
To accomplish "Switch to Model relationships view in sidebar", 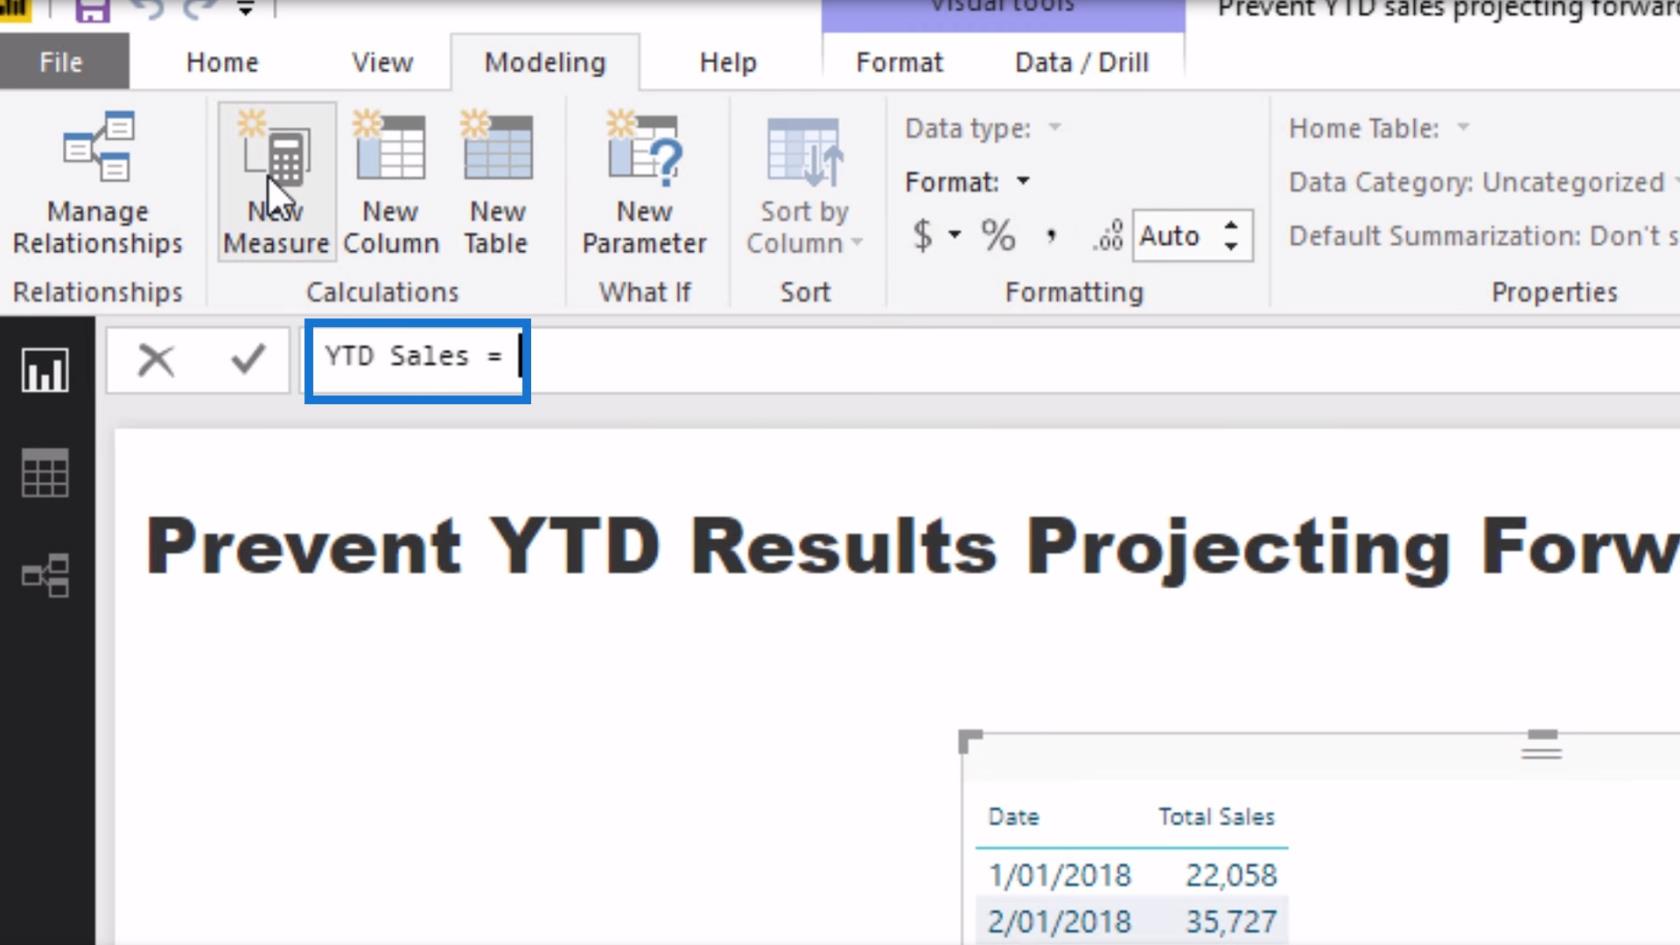I will [45, 575].
